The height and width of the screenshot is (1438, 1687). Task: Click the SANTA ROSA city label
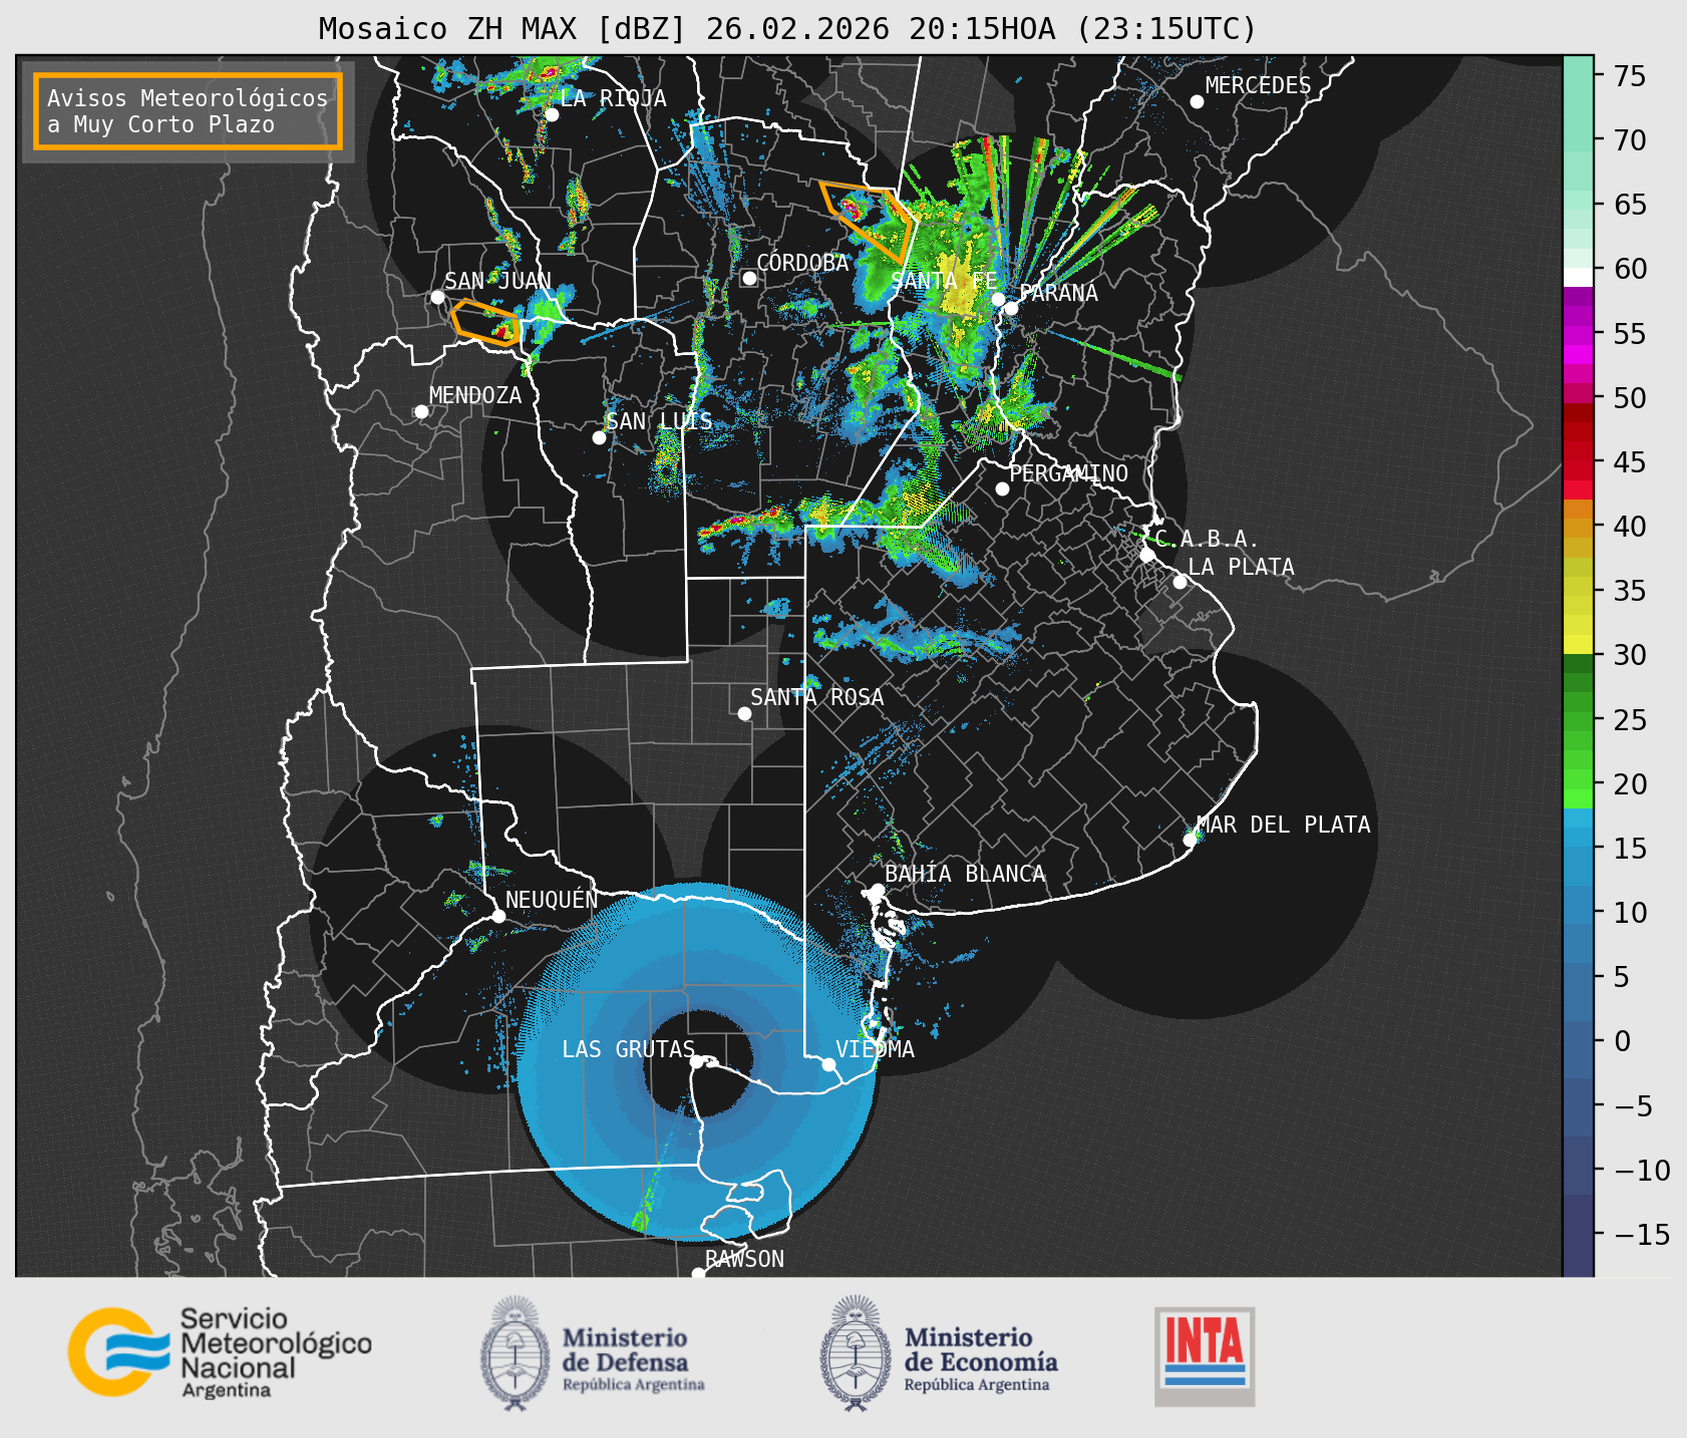(817, 698)
